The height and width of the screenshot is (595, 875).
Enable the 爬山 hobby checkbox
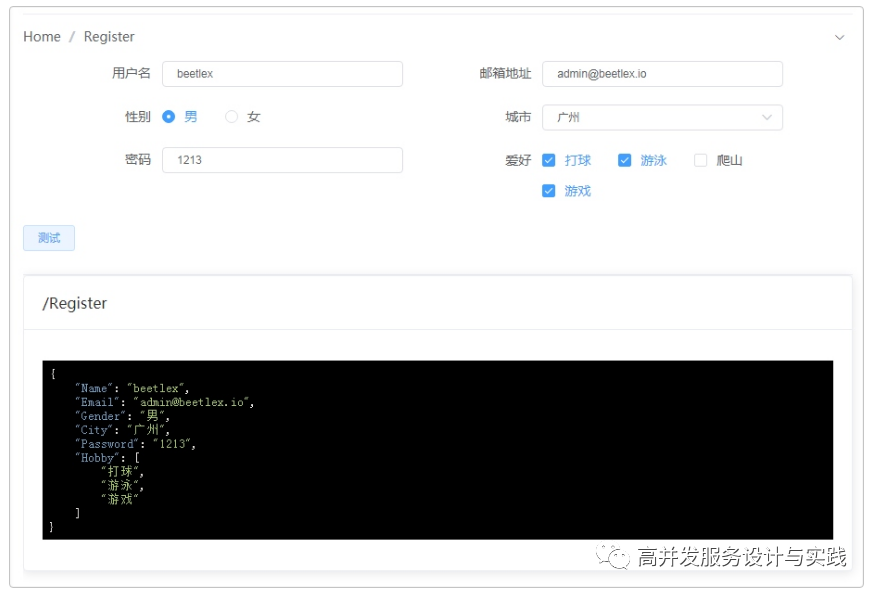701,159
